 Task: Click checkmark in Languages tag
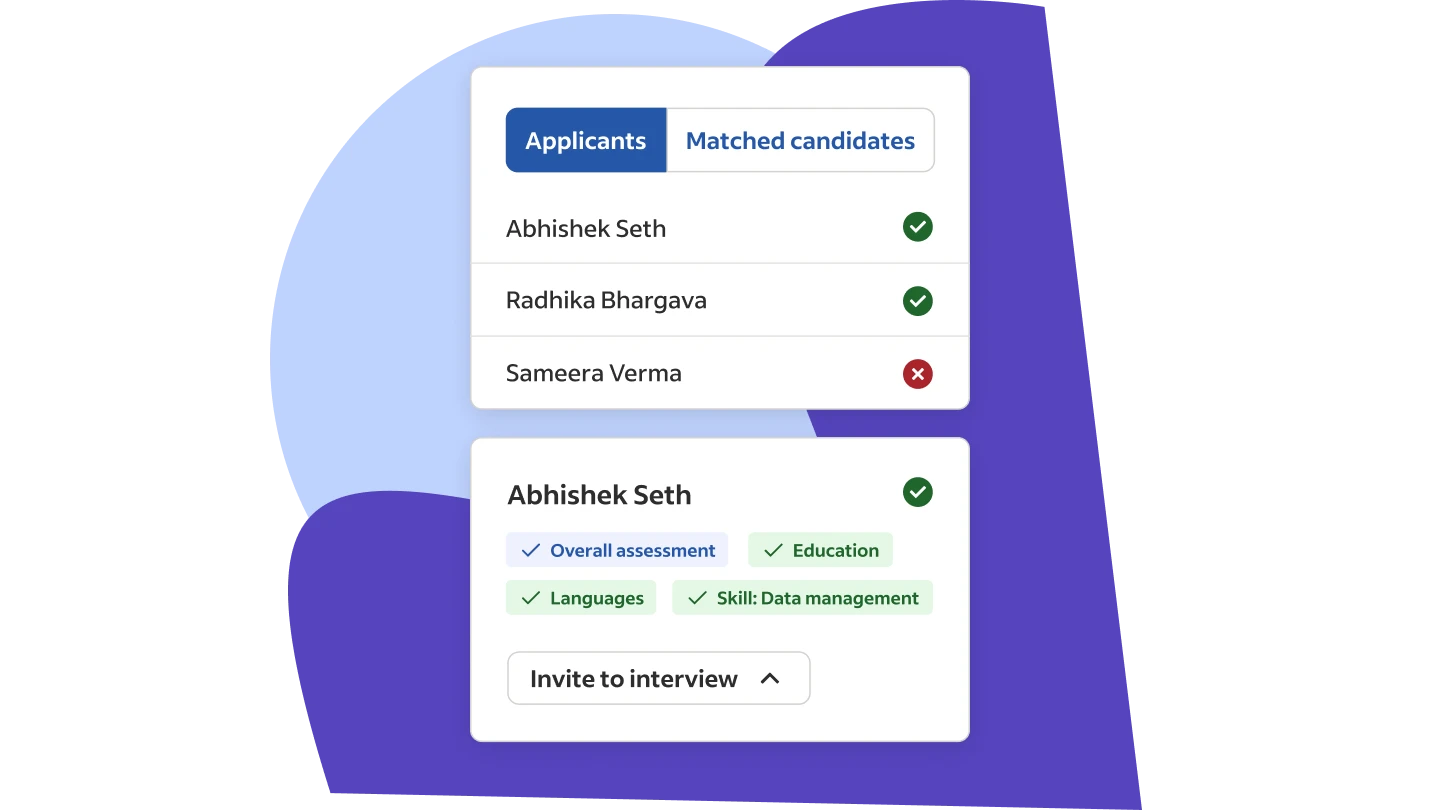coord(531,598)
